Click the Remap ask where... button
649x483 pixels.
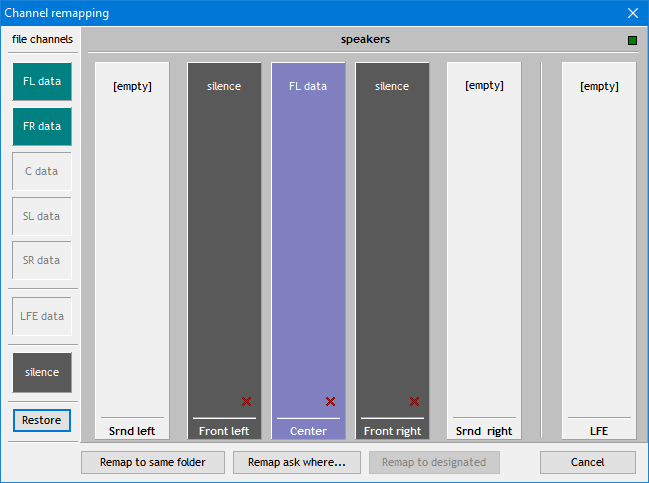point(296,462)
